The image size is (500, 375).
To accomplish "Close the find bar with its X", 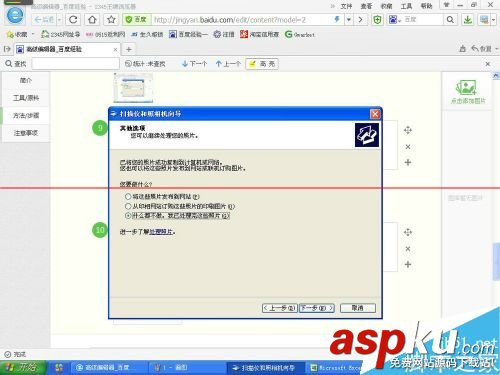I will (488, 64).
